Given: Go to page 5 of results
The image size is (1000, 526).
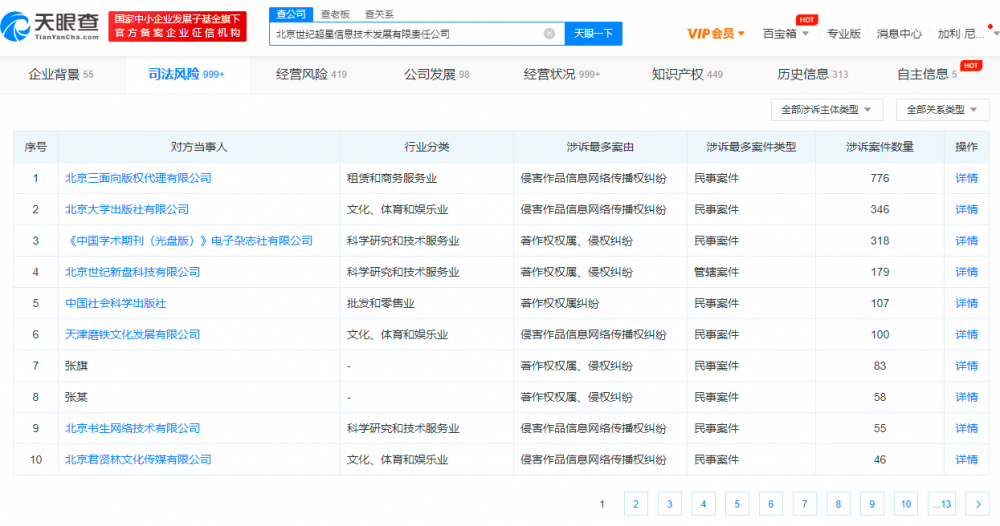Looking at the screenshot, I should click(737, 504).
